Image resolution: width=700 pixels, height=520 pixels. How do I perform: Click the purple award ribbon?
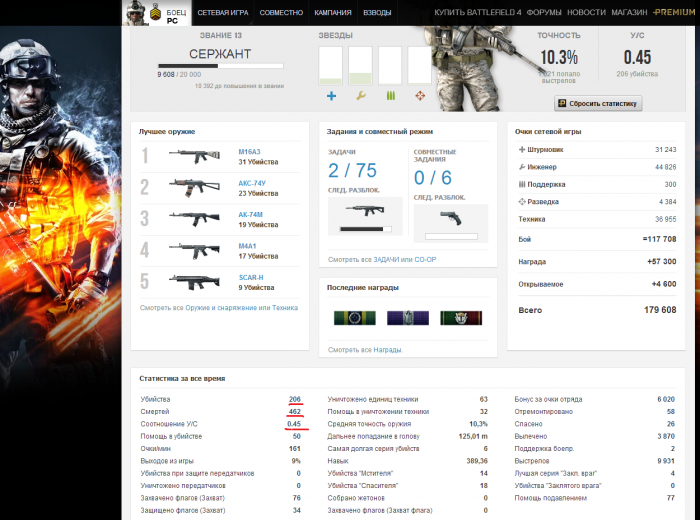click(408, 318)
